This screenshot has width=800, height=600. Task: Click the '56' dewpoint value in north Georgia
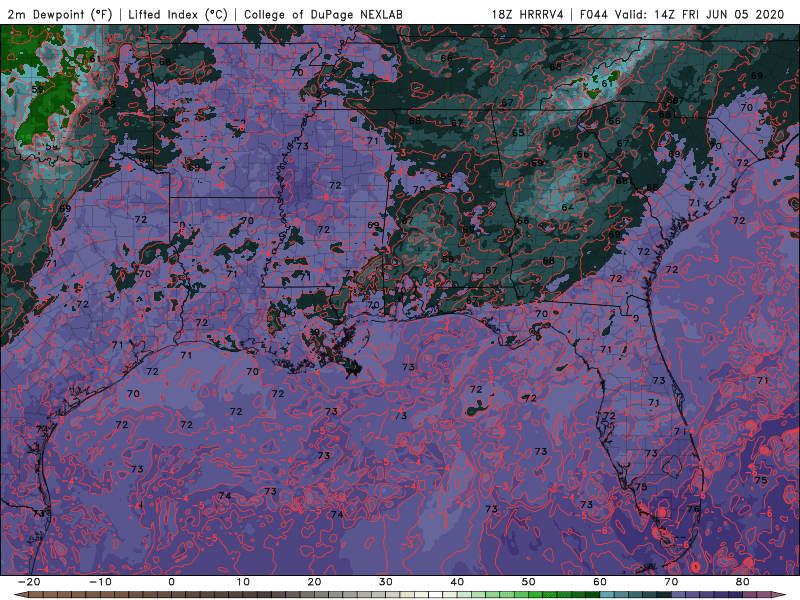pyautogui.click(x=583, y=154)
